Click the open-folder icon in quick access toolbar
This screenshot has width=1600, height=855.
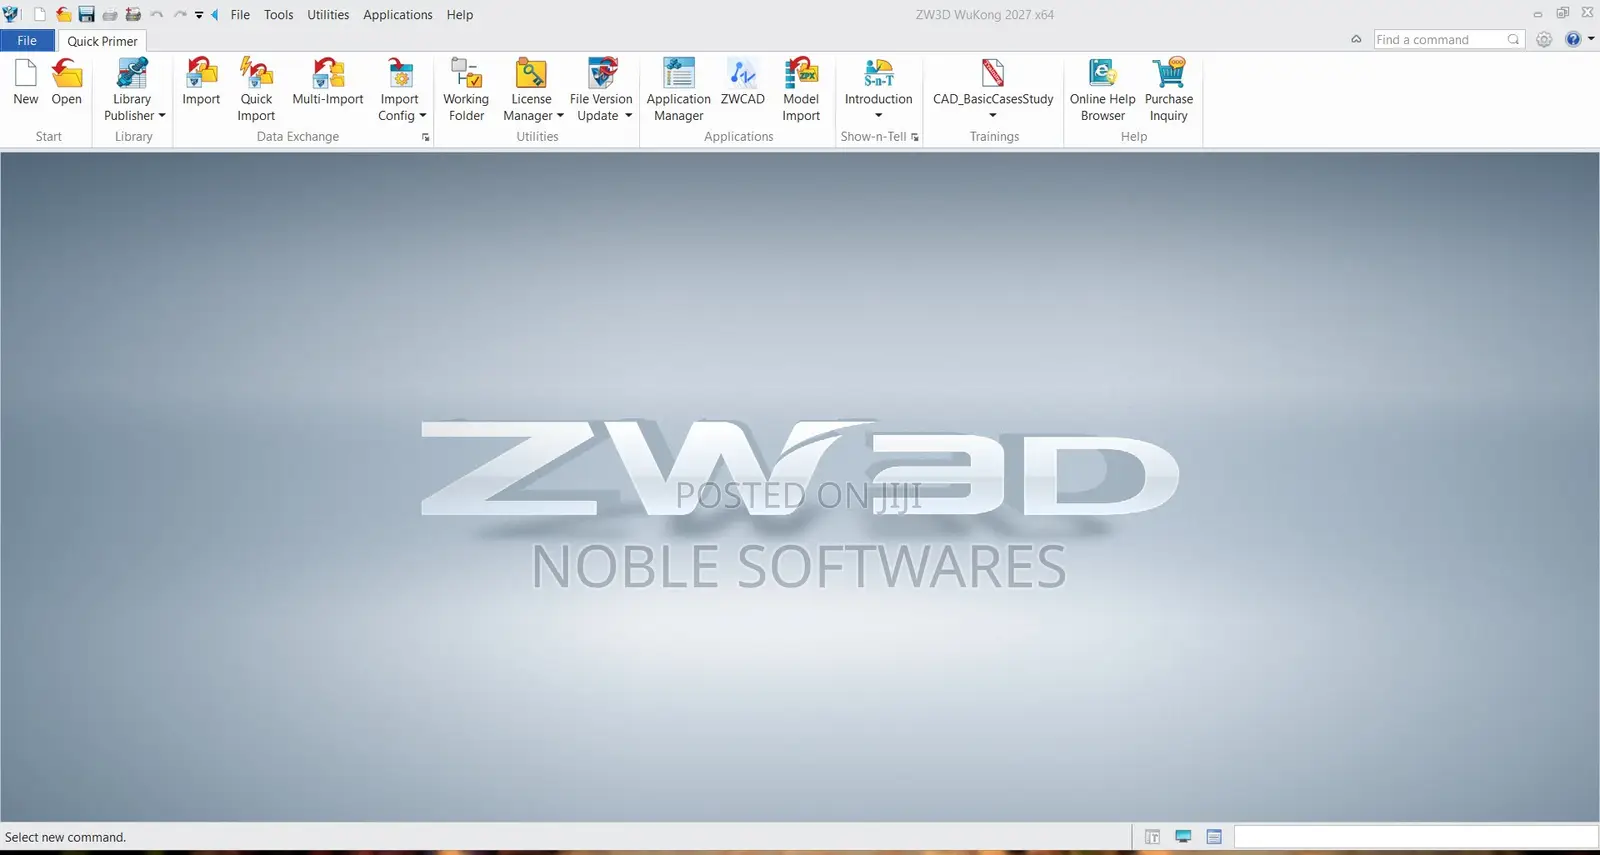click(x=64, y=14)
